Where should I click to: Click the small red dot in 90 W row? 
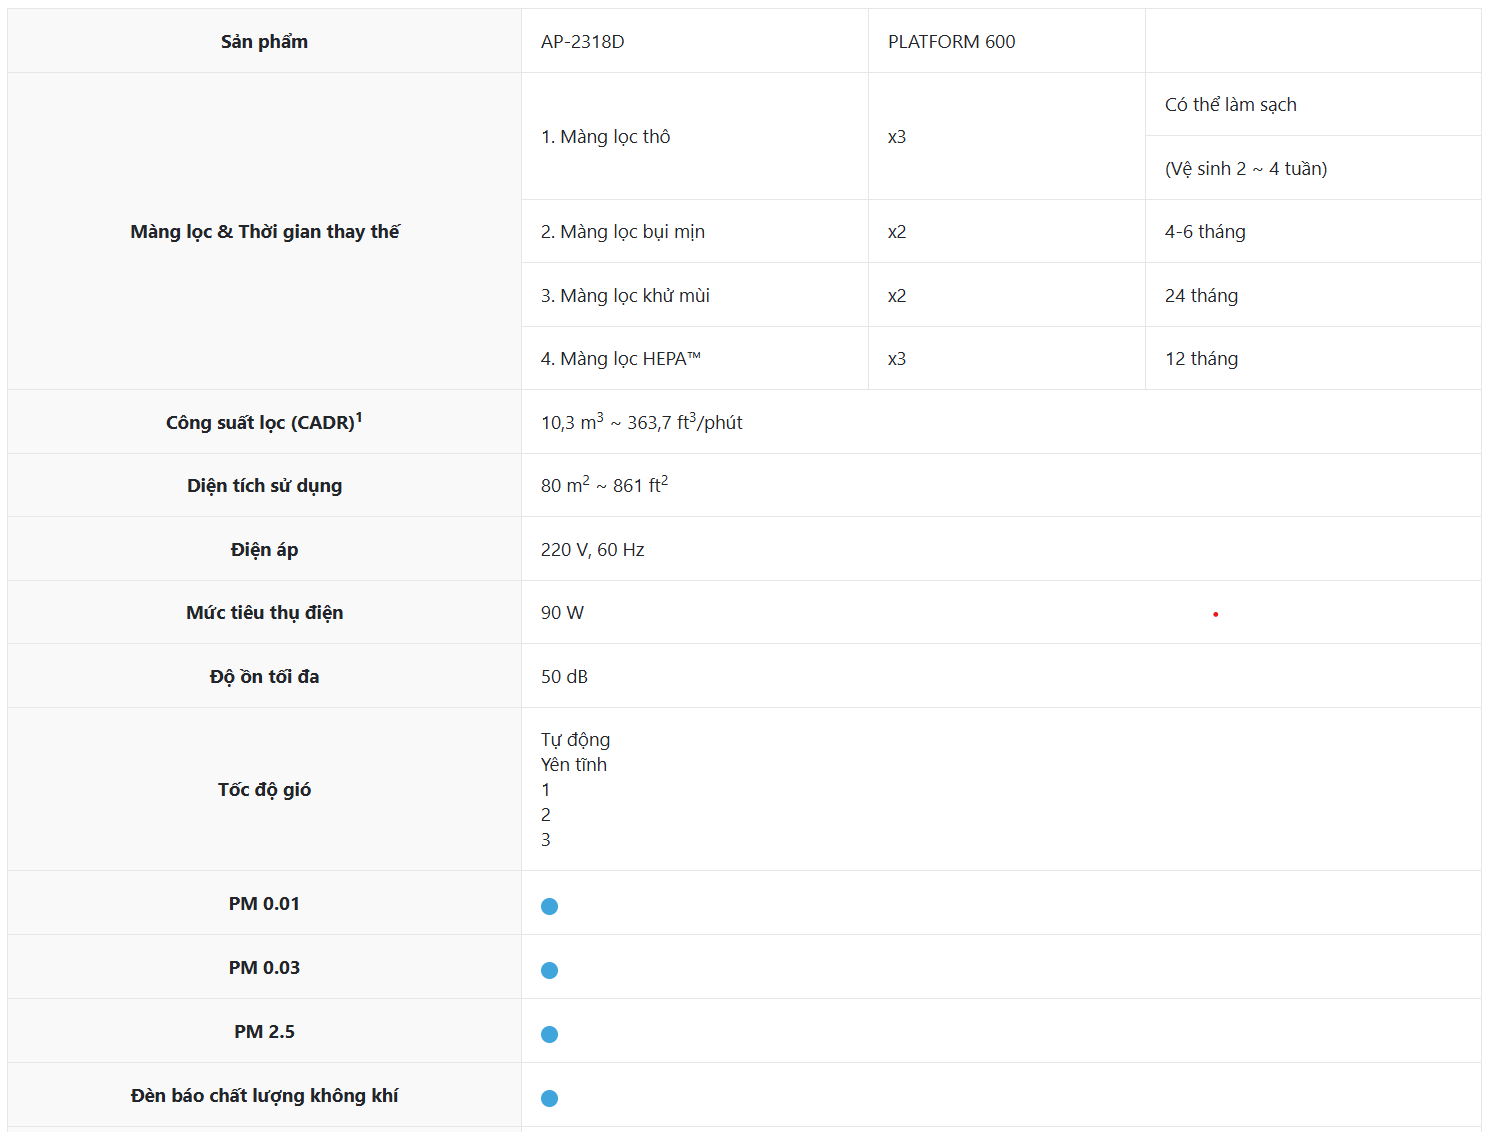point(1215,614)
